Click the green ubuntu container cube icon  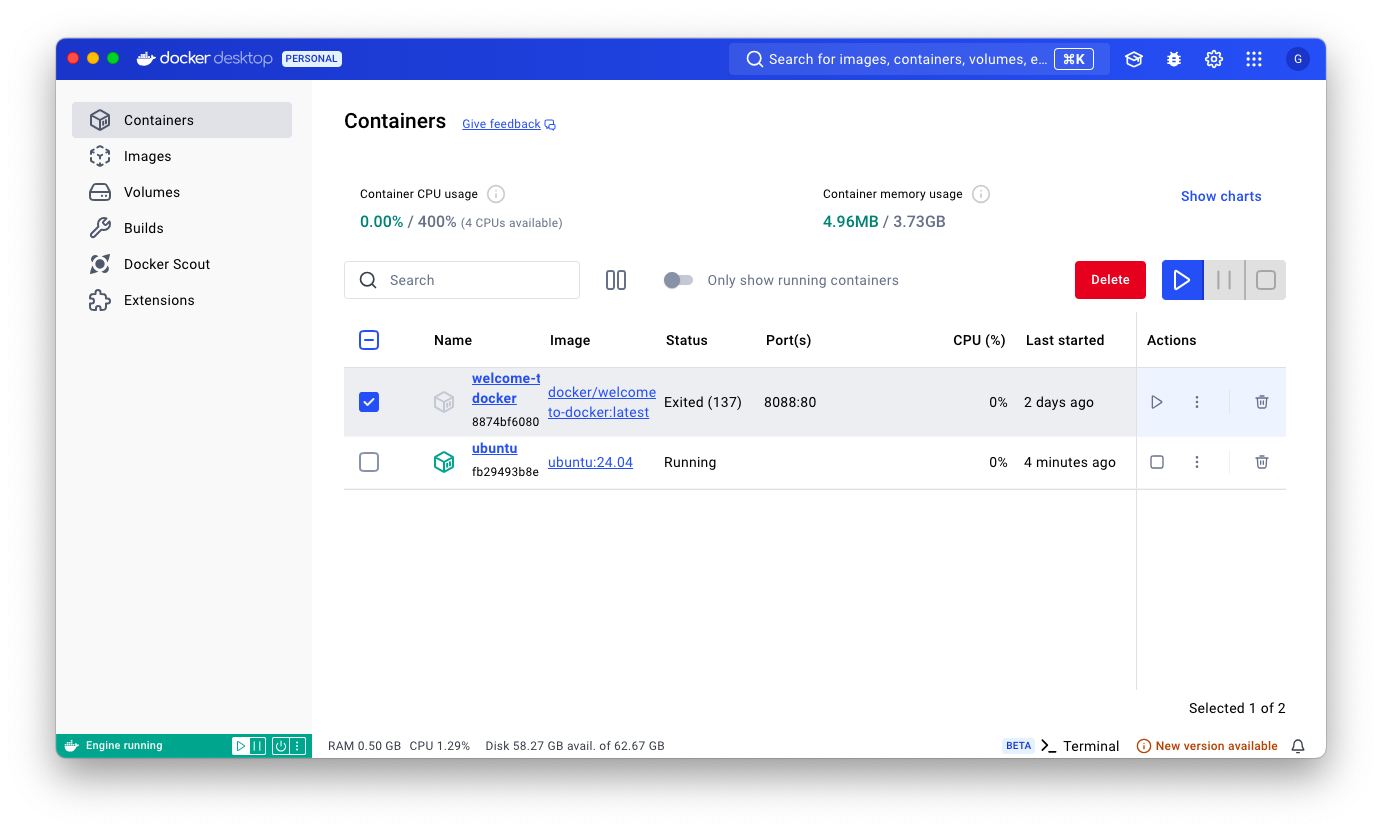pos(444,462)
